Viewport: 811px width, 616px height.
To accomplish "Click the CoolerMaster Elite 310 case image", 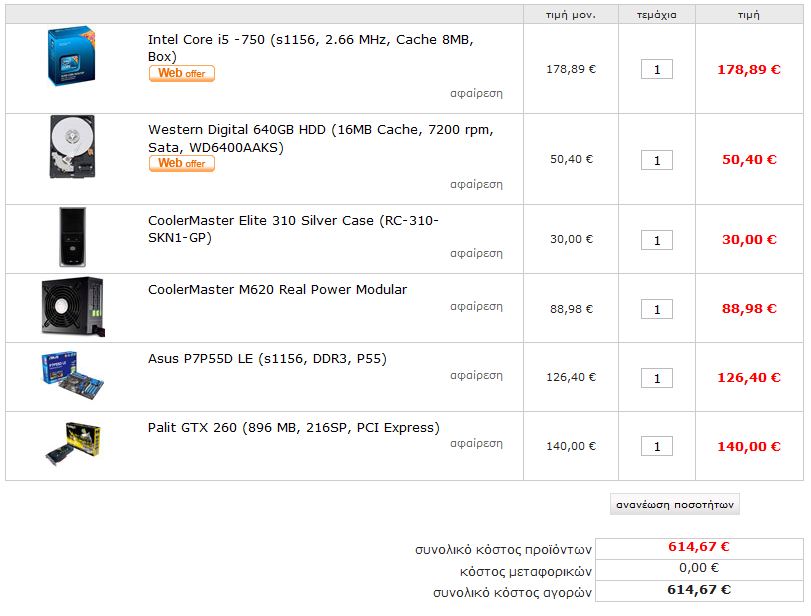I will (72, 237).
